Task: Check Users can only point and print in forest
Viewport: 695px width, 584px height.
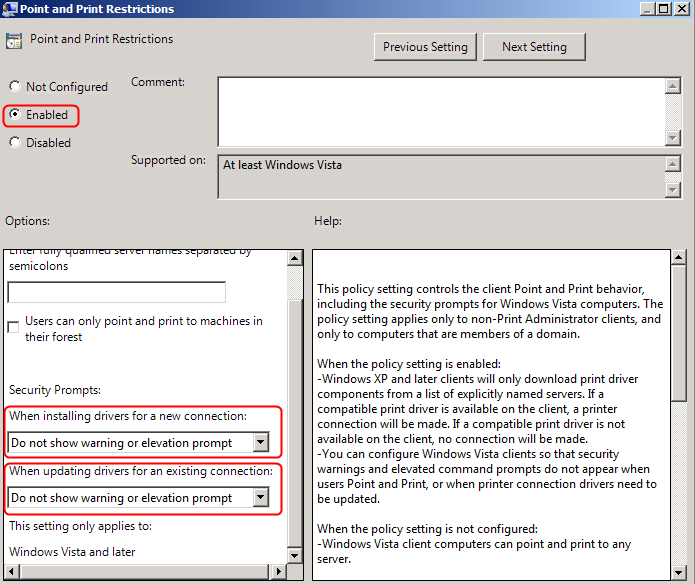Action: pyautogui.click(x=14, y=327)
